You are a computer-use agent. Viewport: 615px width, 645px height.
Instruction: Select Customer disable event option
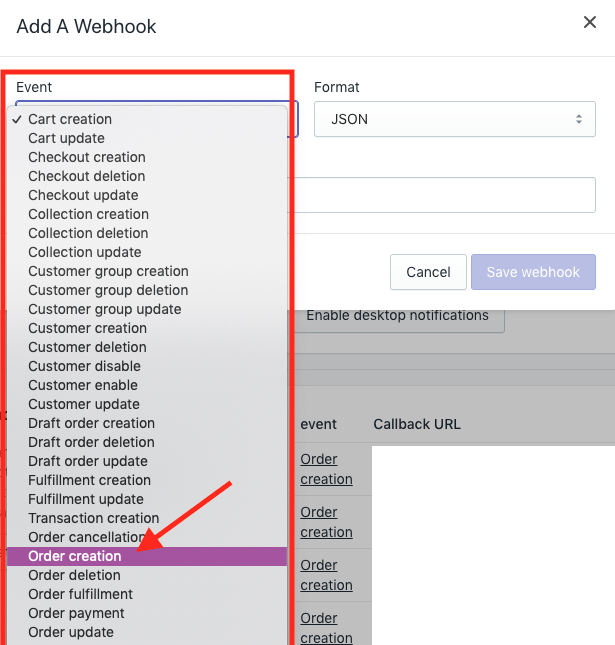(147, 366)
